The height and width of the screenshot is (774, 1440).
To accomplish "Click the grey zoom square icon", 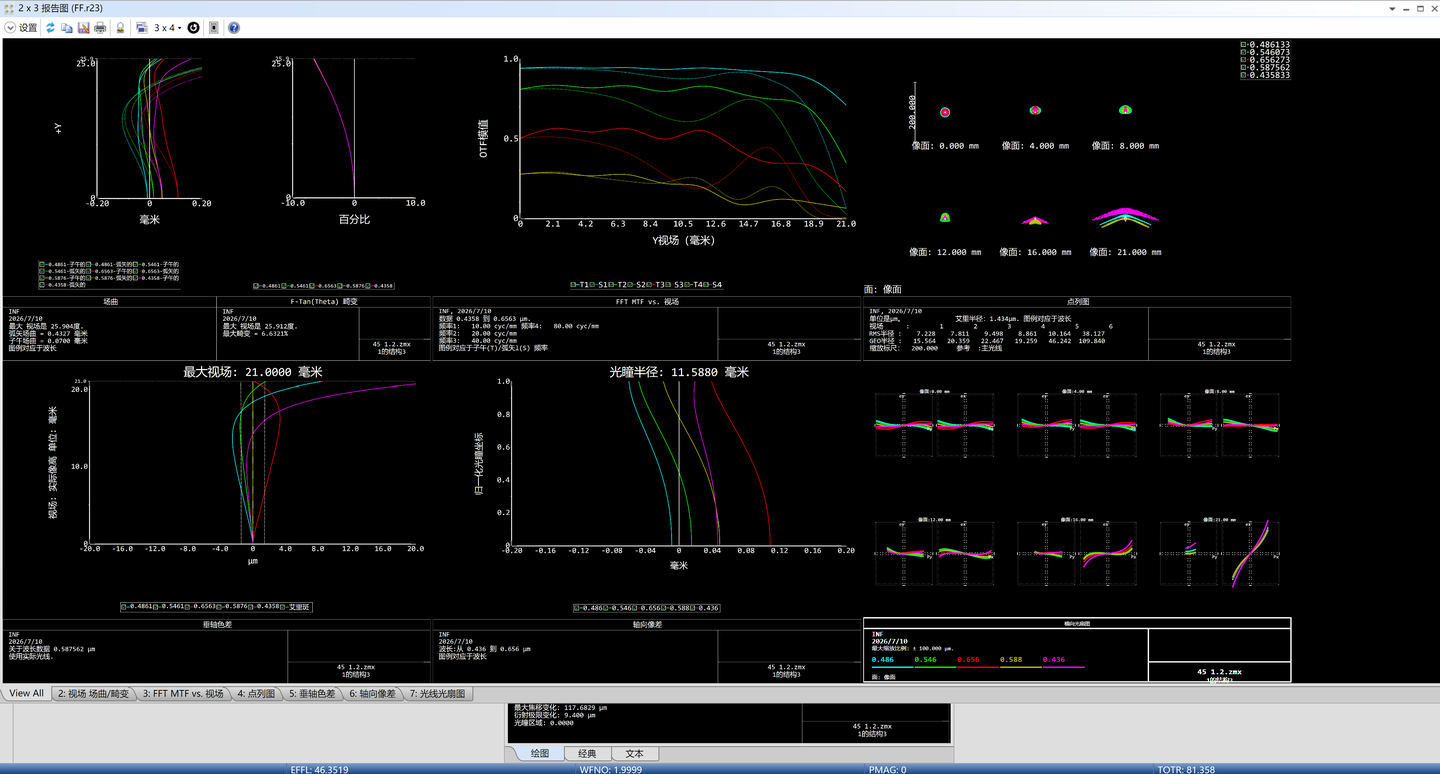I will 214,28.
